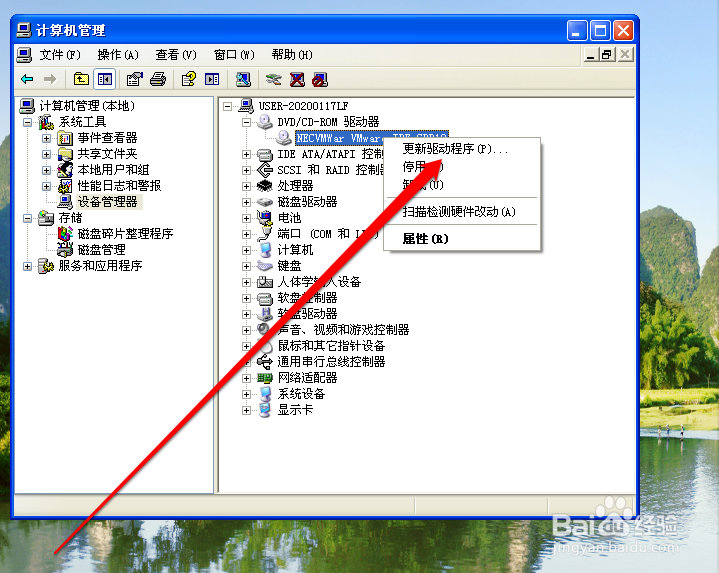Expand the 共享文件夹 node
719x573 pixels.
tap(46, 154)
